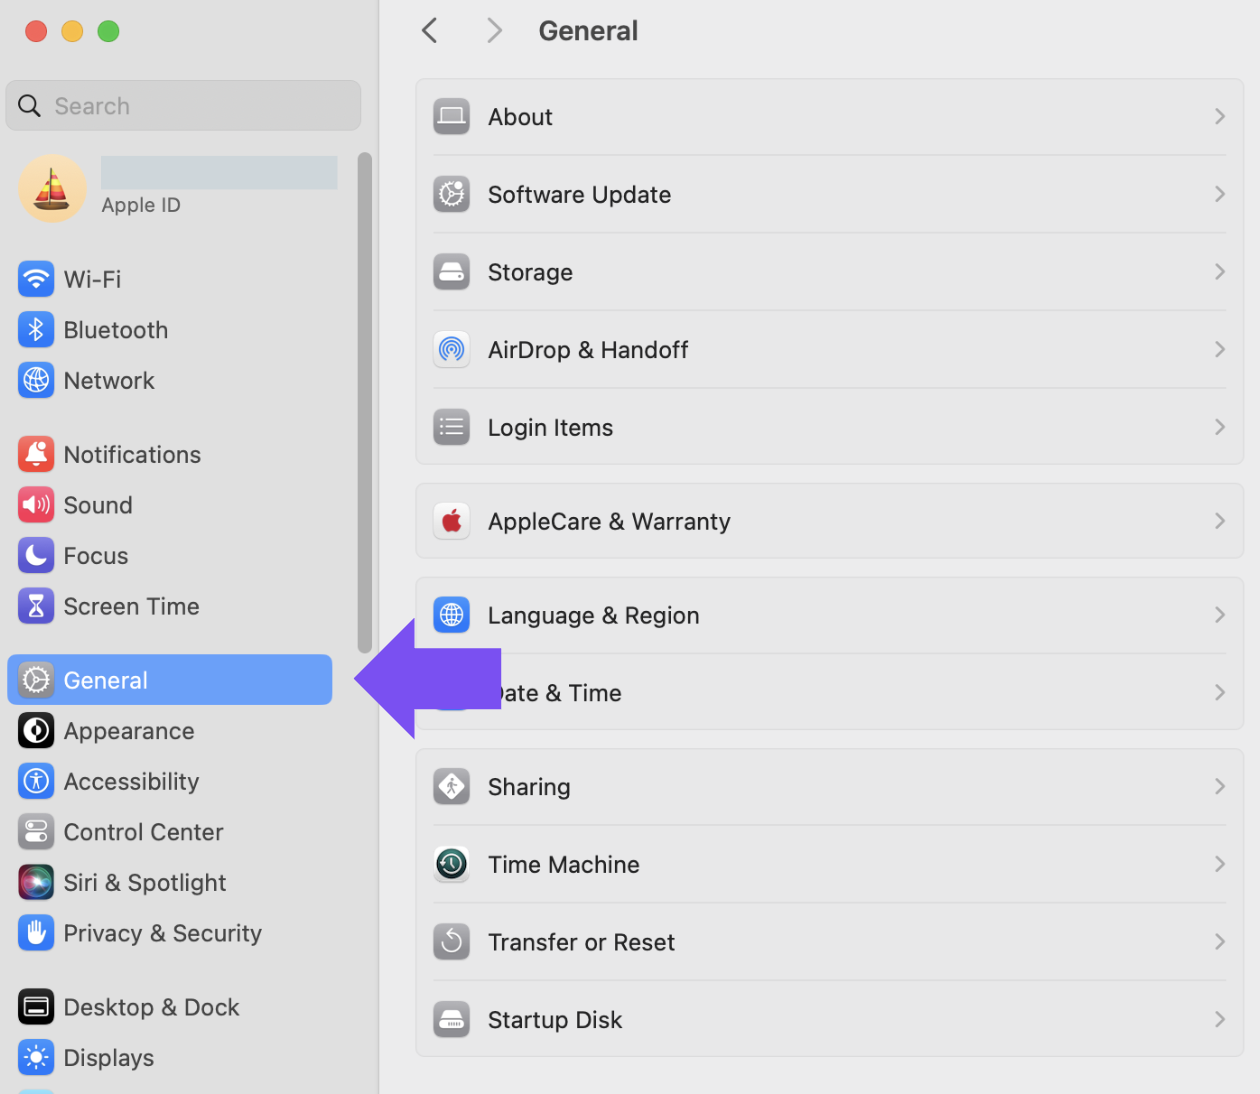Click the Desktop & Dock icon

(x=36, y=1007)
